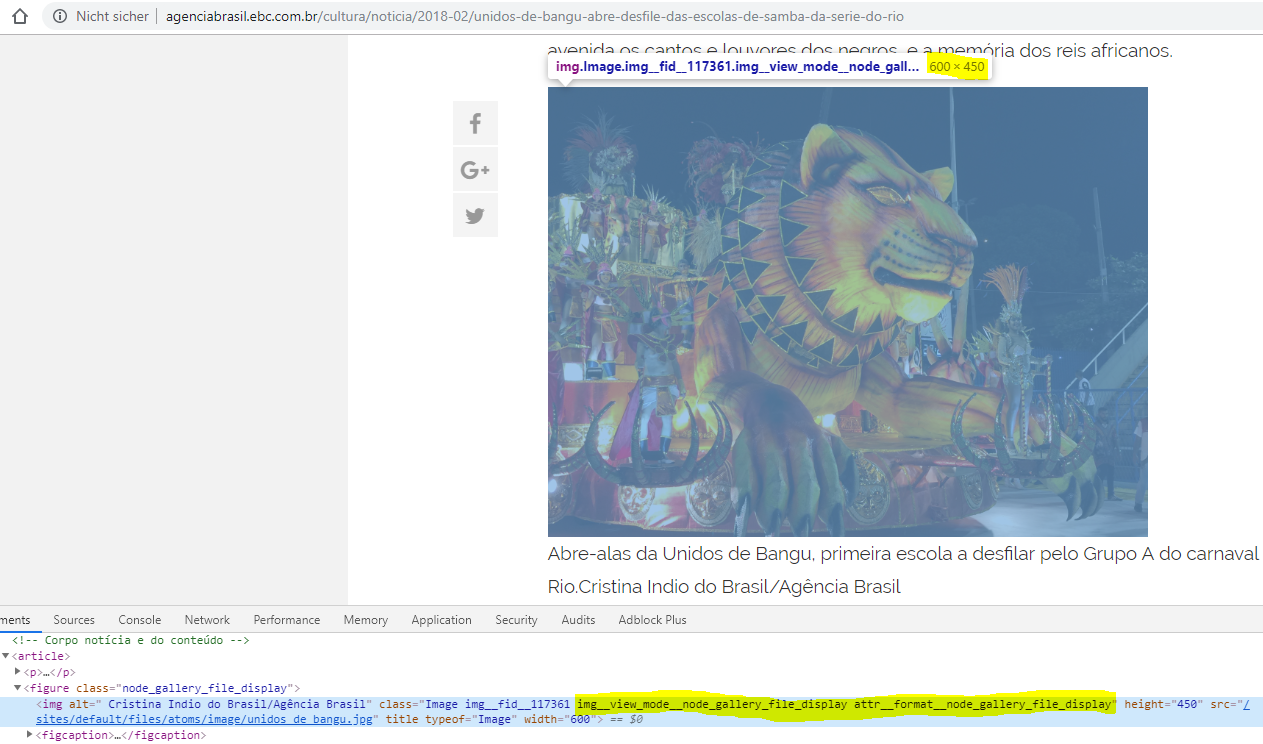Click the photo credit Cristina Indio do Brasil line

(x=724, y=587)
